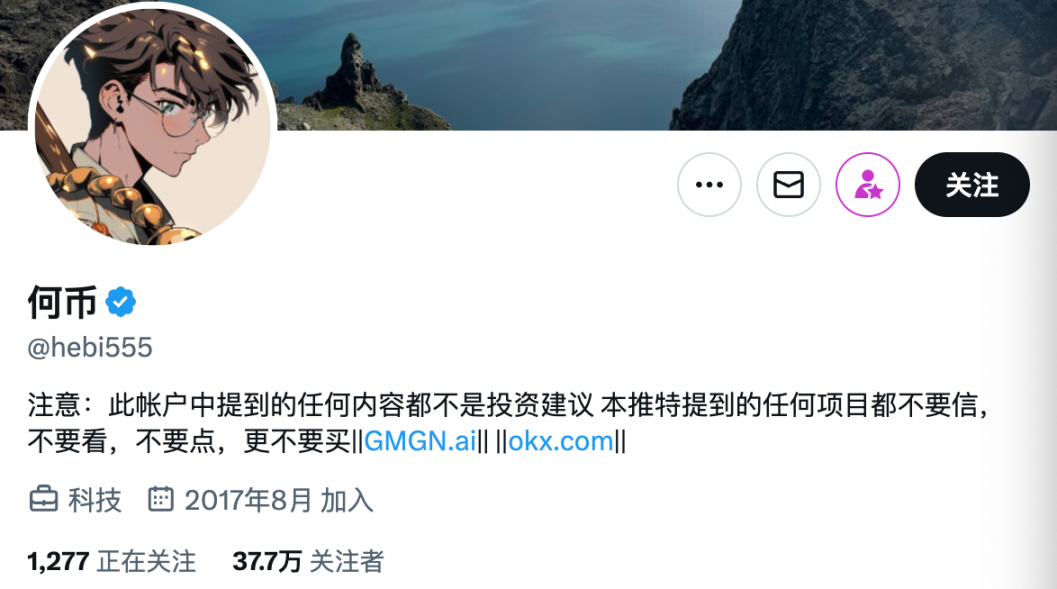The image size is (1057, 589).
Task: Follow the account with 关注 button
Action: tap(972, 185)
